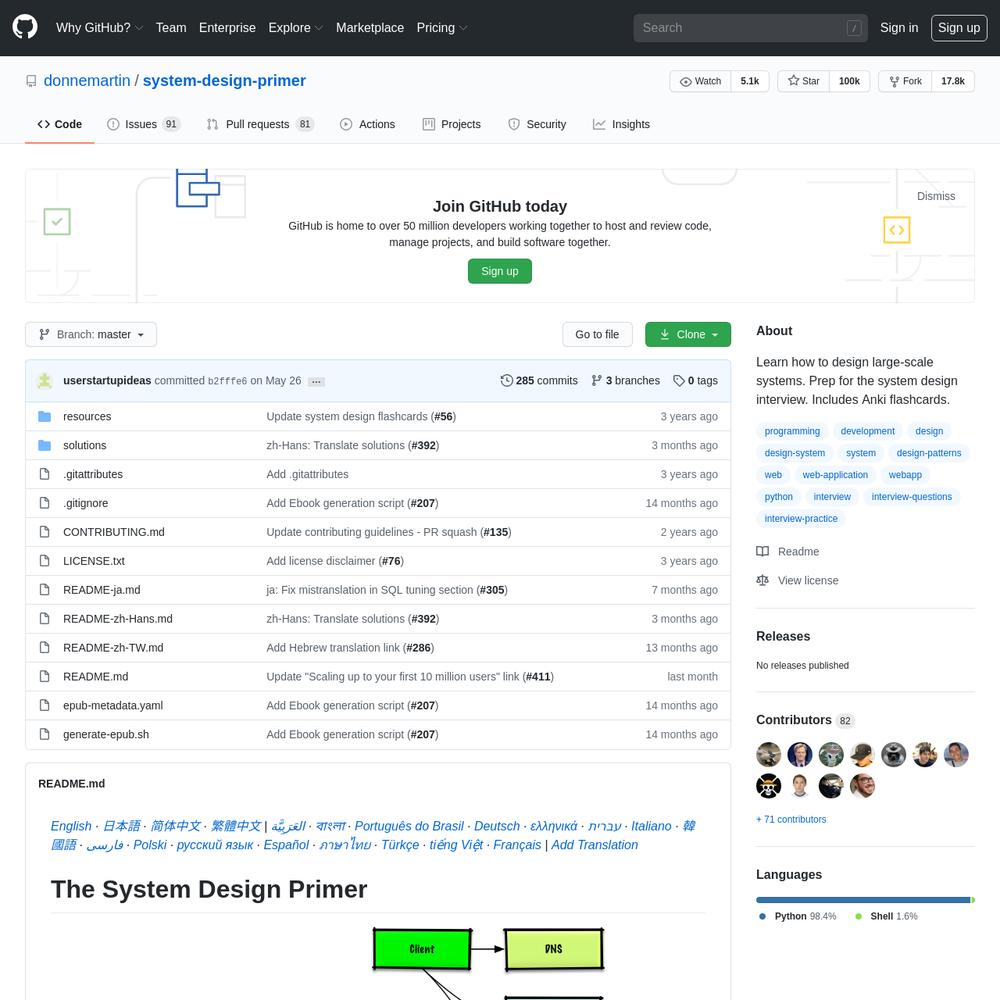Click the branches fork icon near 3 branches
The width and height of the screenshot is (1000, 1000).
point(596,381)
